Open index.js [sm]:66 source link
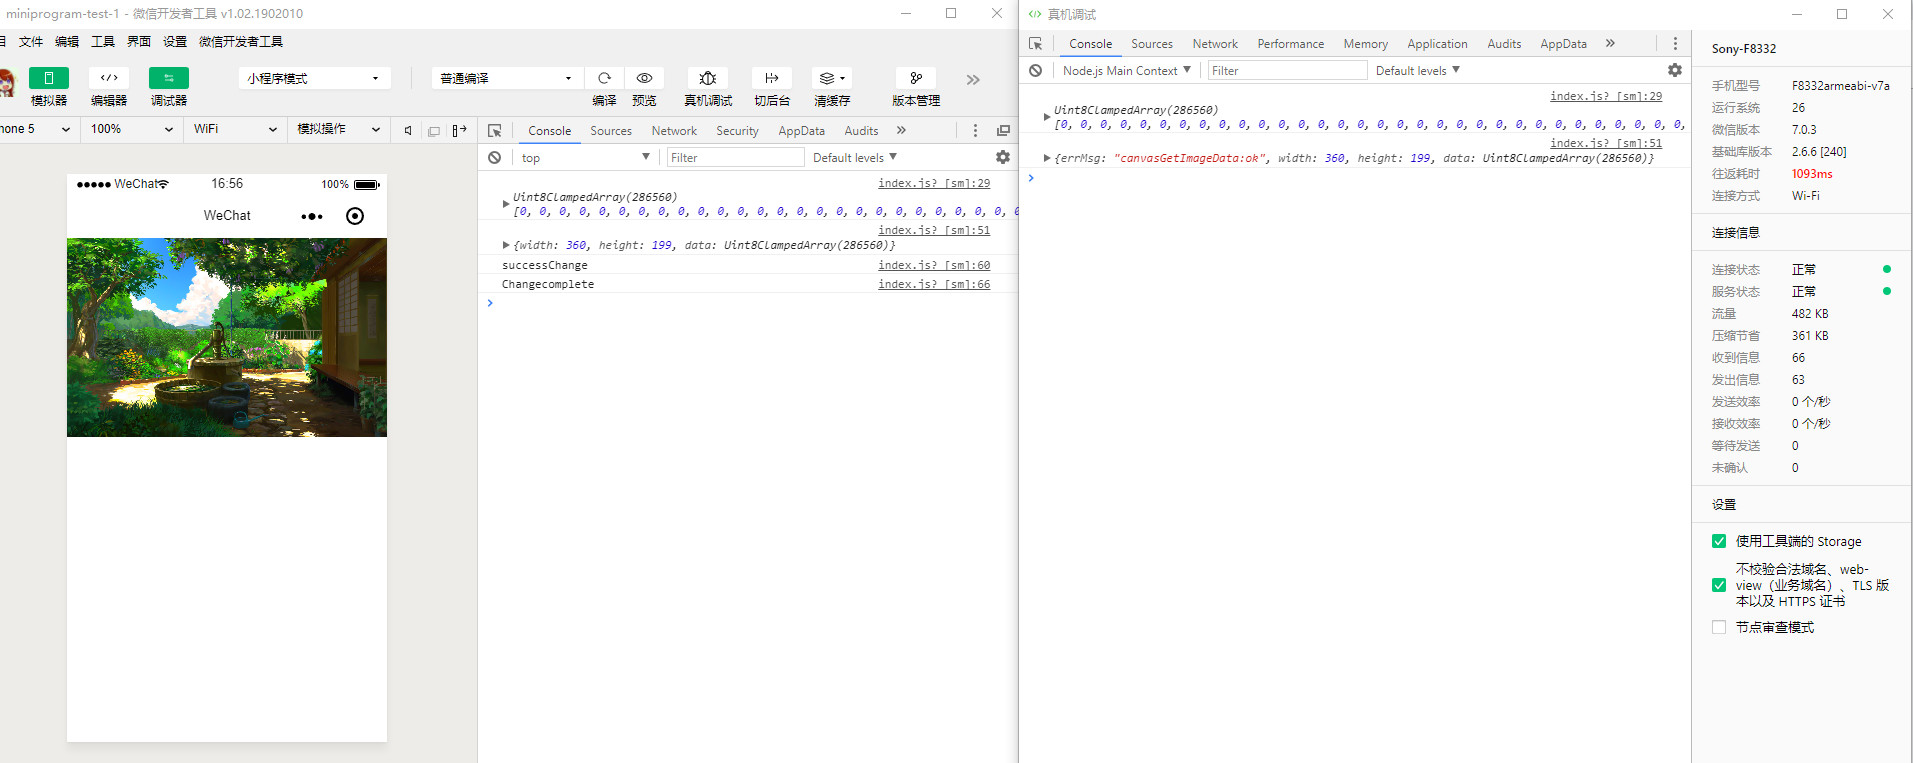The width and height of the screenshot is (1913, 763). 934,284
